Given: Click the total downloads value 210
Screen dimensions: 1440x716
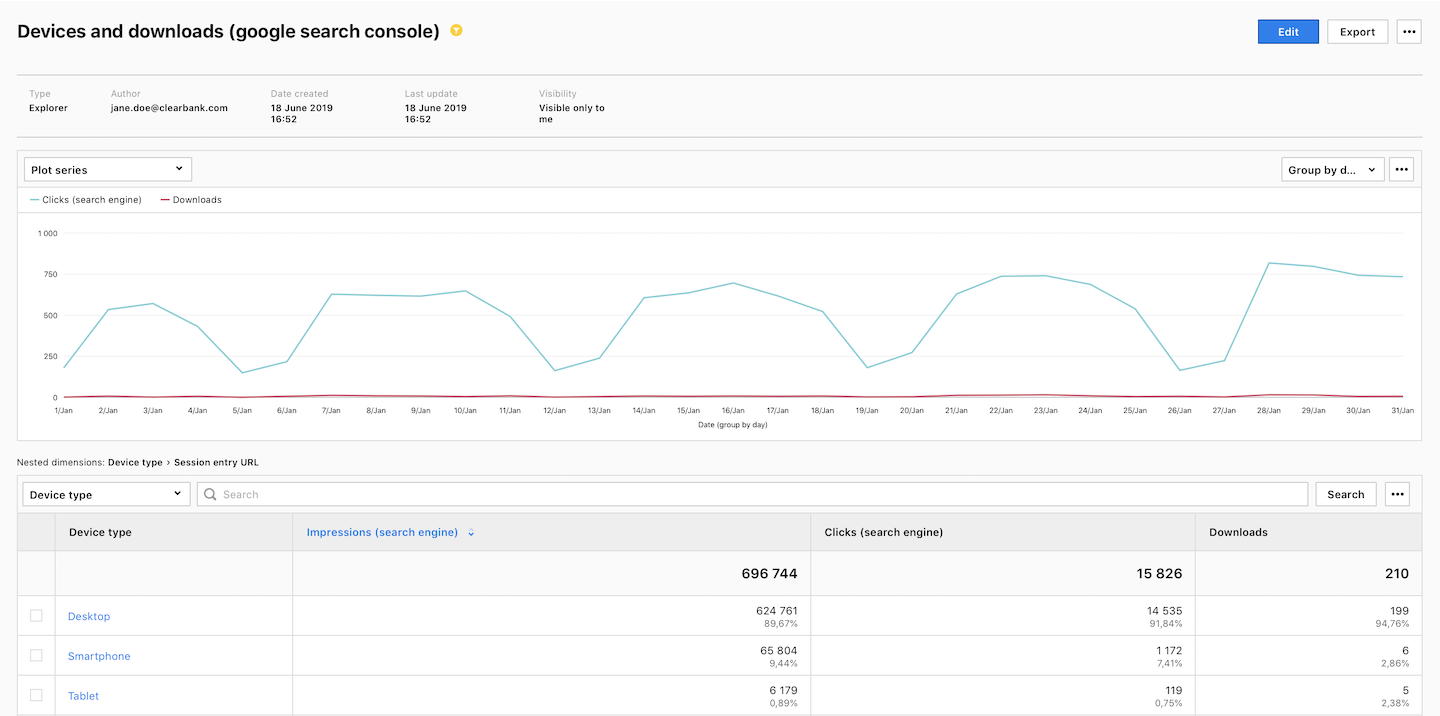Looking at the screenshot, I should click(x=1397, y=573).
